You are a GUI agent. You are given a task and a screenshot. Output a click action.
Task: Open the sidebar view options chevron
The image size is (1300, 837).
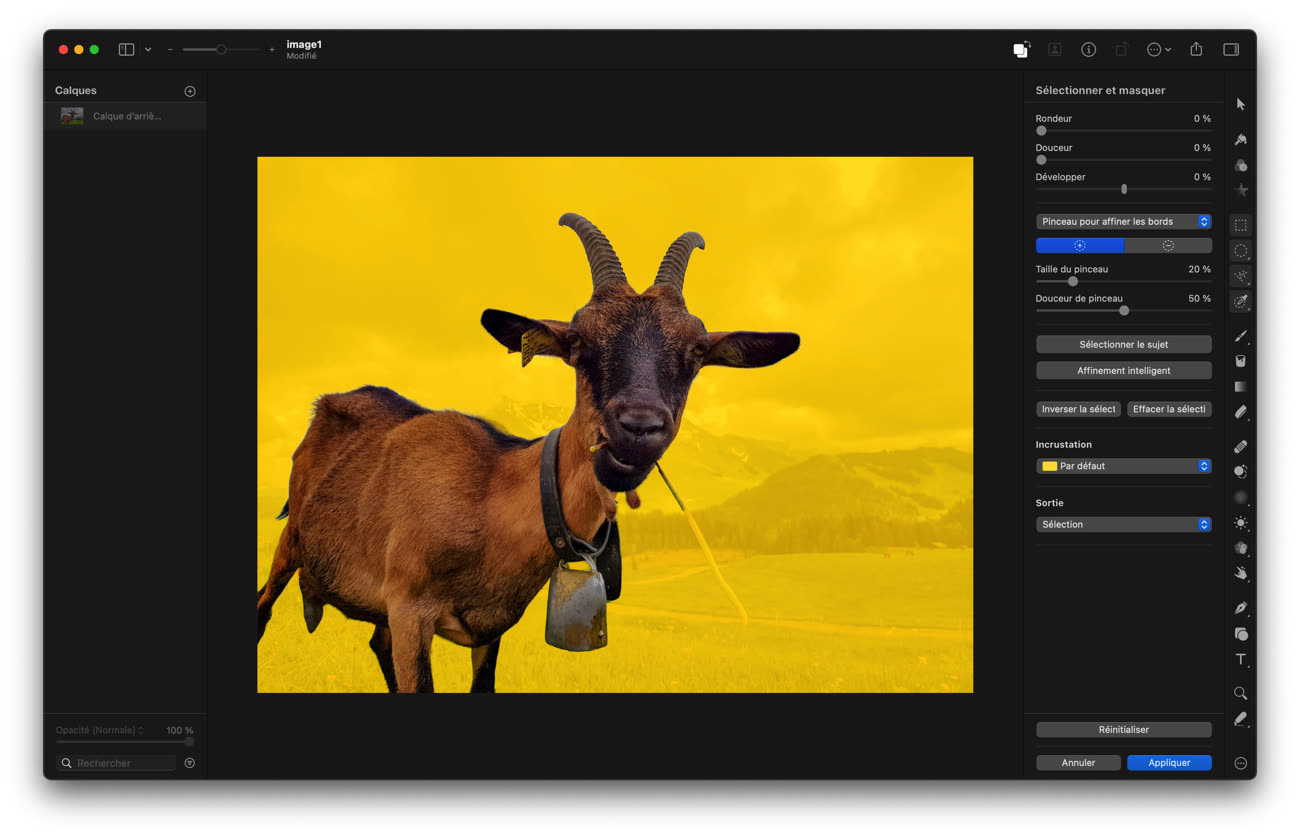148,49
